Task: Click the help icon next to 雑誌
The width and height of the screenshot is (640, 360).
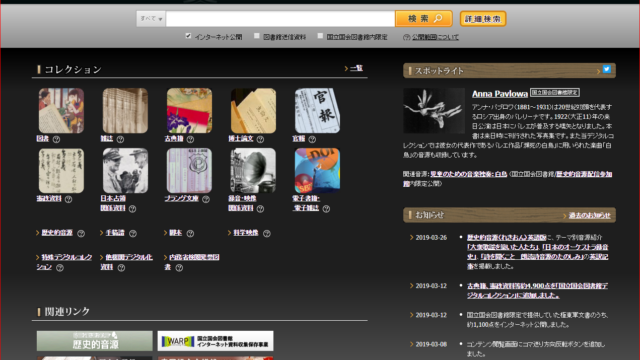Action: [120, 139]
